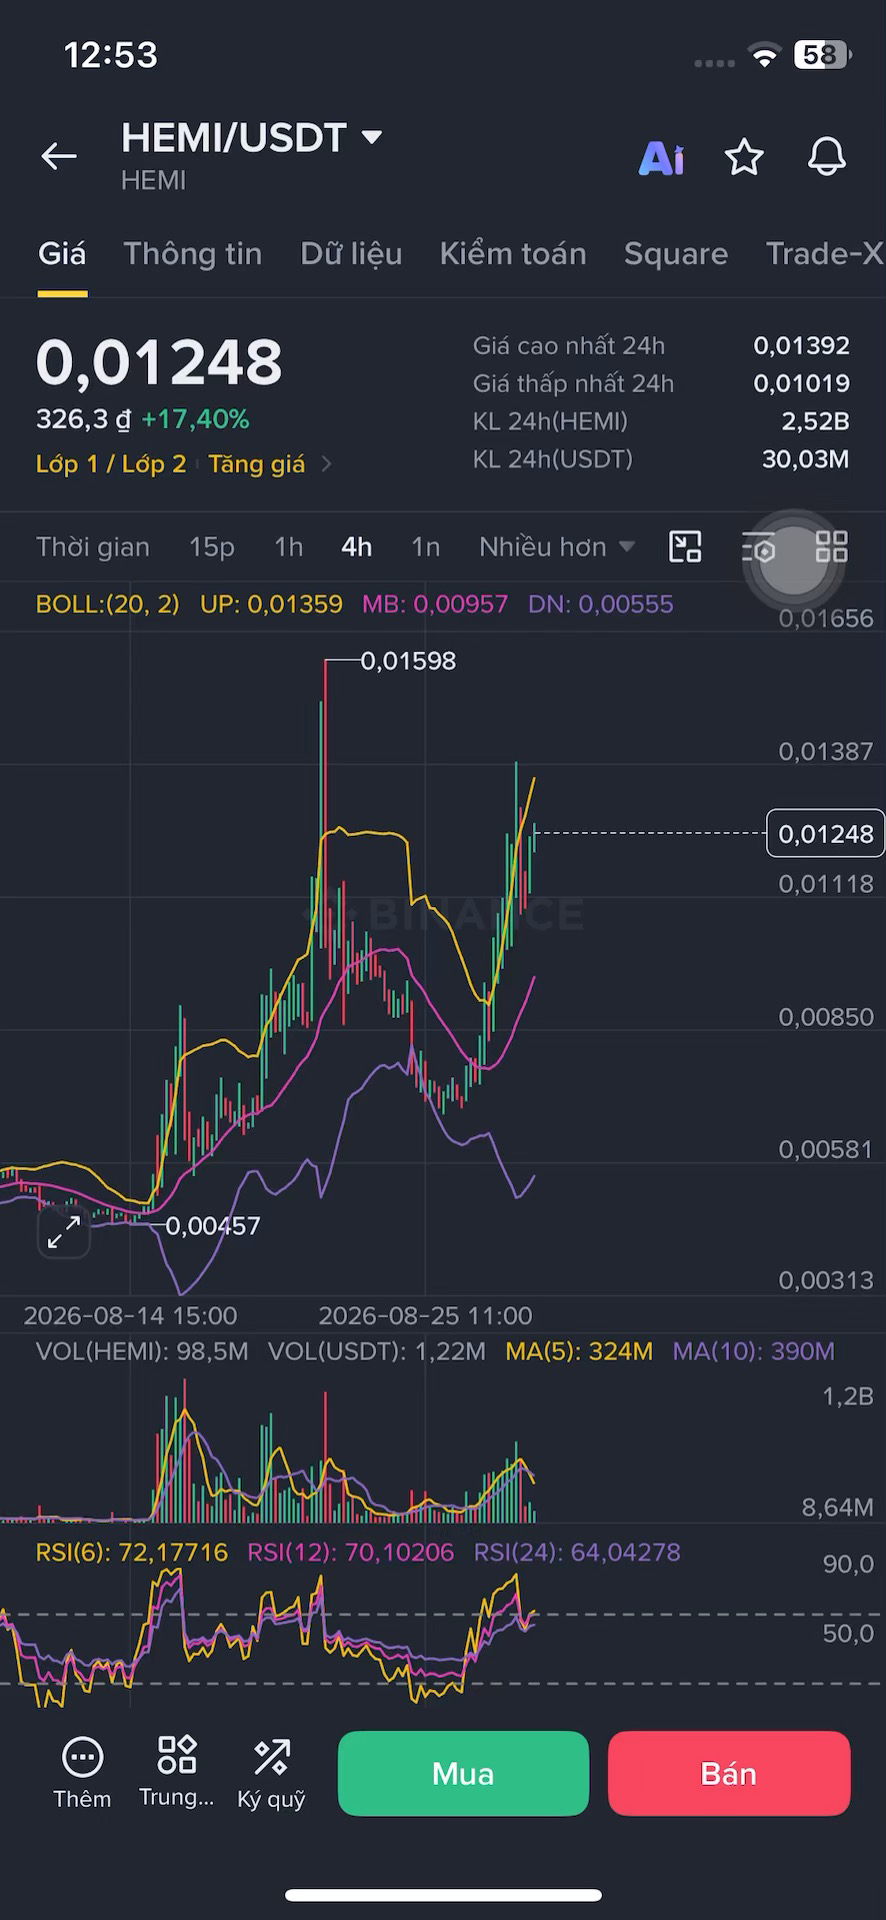Select the Thời gian chart mode
This screenshot has height=1920, width=886.
pyautogui.click(x=93, y=547)
